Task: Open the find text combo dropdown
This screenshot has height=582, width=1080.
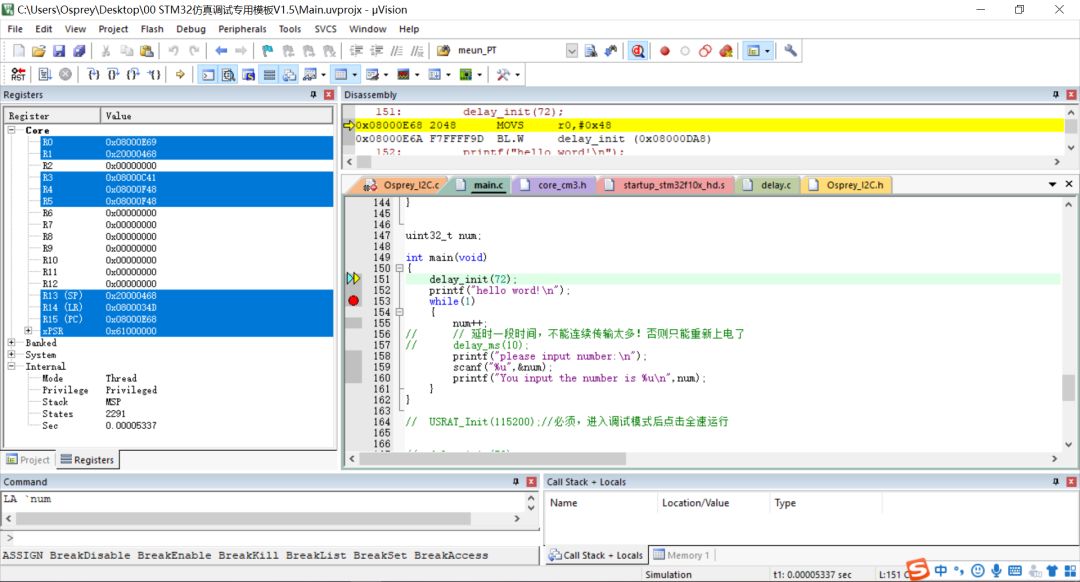Action: pos(572,50)
